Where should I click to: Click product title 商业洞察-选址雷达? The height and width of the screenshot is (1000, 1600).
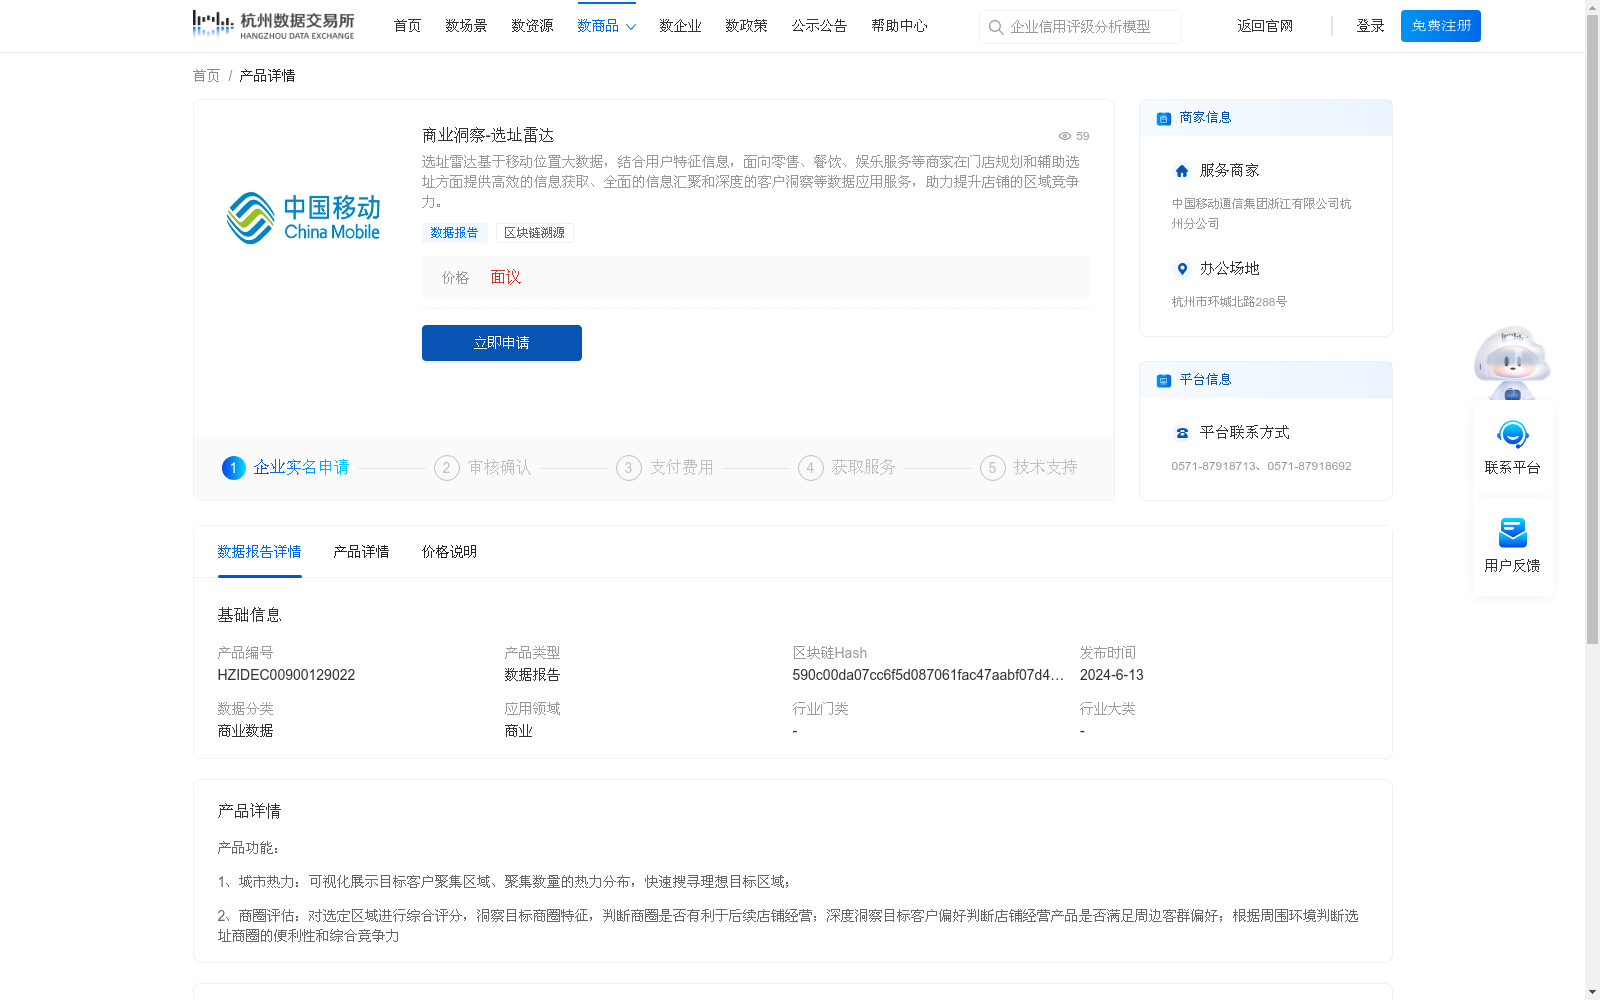tap(488, 136)
